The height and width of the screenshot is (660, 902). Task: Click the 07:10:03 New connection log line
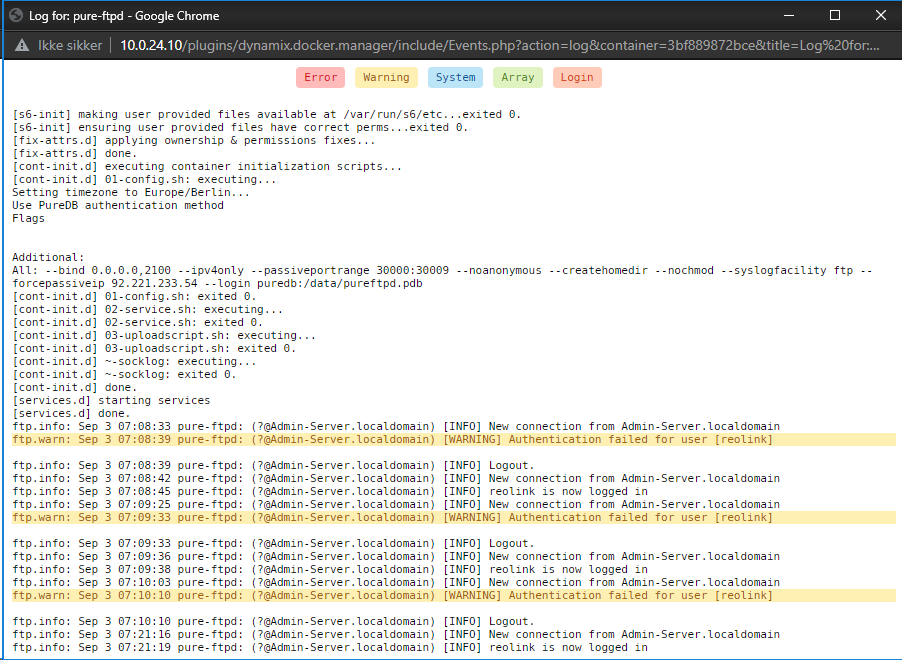(396, 582)
